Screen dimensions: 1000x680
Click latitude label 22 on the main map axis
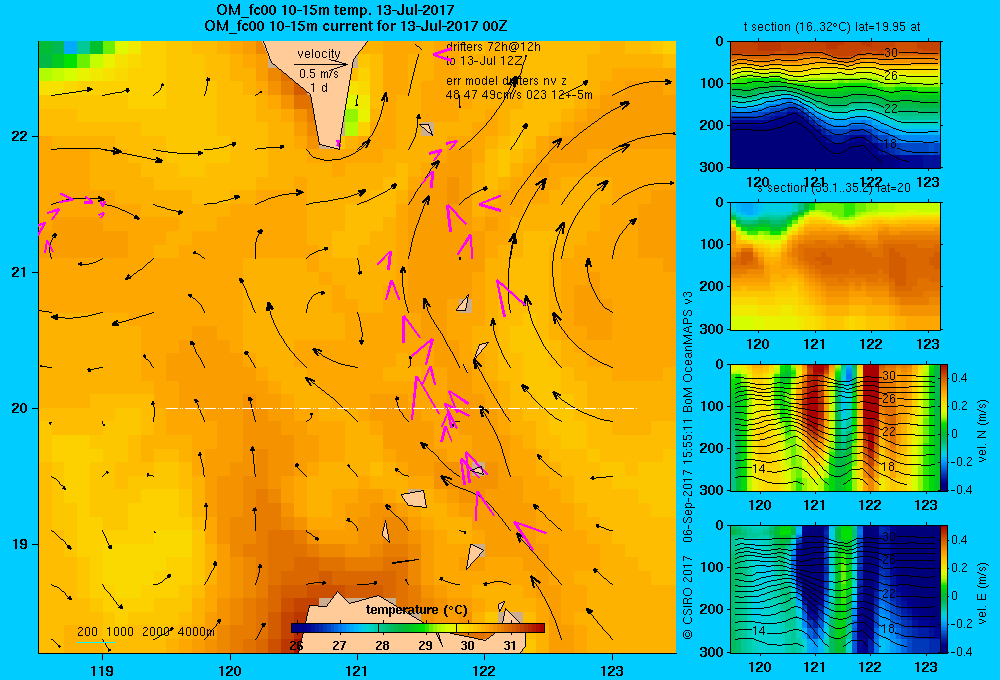click(19, 136)
